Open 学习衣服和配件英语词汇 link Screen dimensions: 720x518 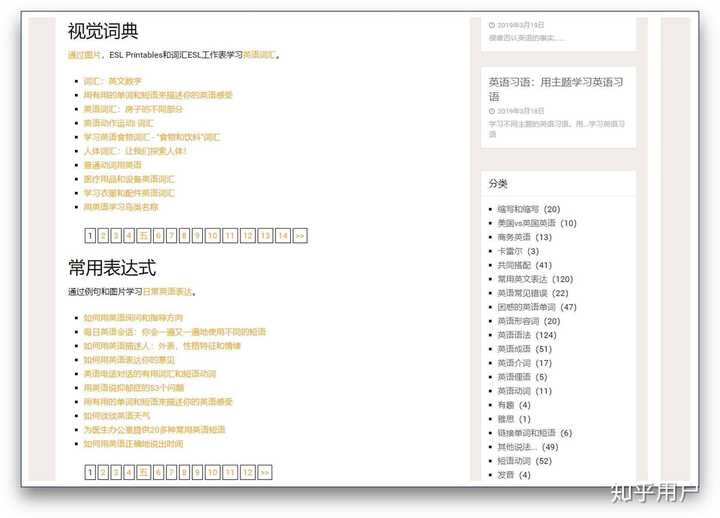[129, 193]
